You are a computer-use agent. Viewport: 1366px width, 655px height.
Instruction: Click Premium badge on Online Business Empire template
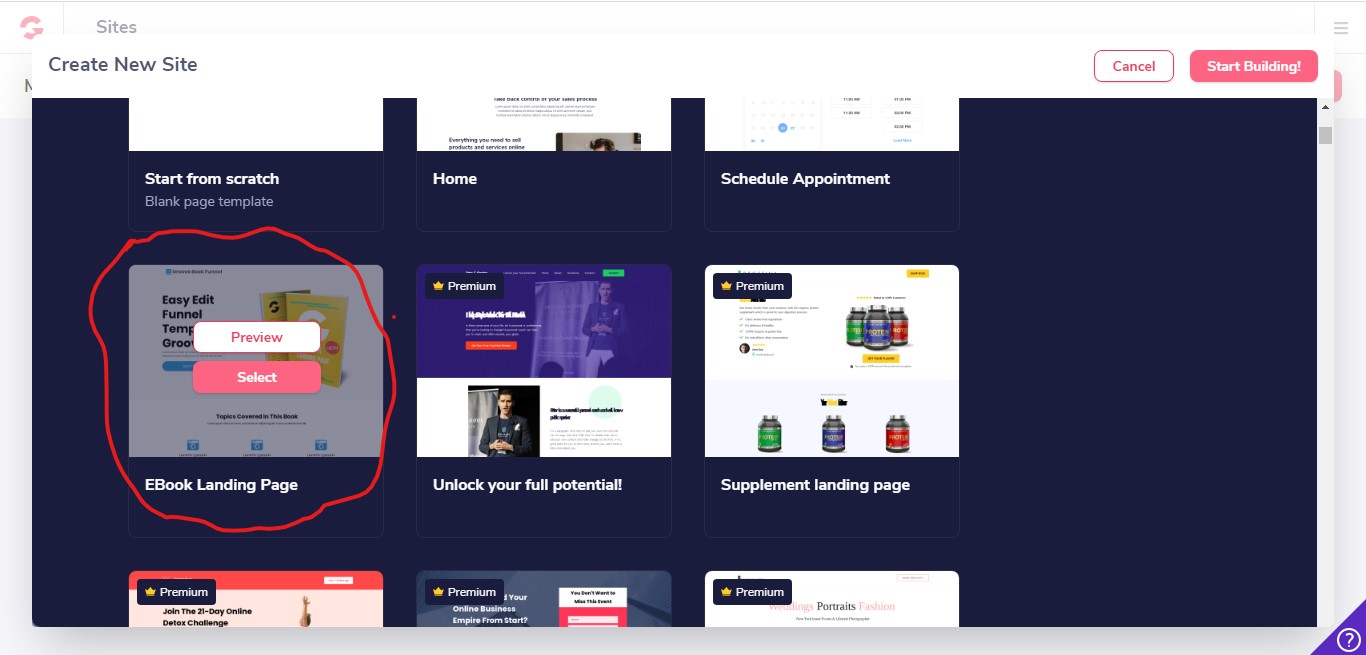point(464,592)
